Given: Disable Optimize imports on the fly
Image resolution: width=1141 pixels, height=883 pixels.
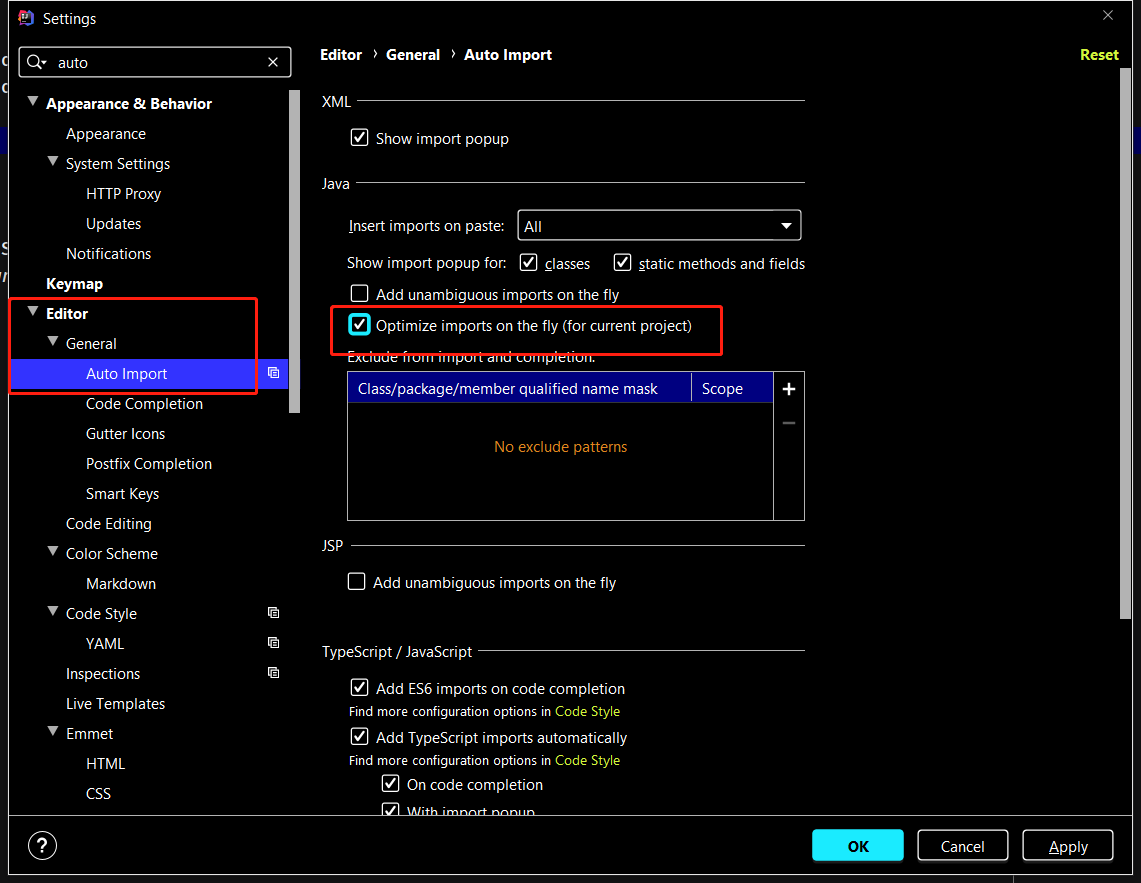Looking at the screenshot, I should (x=359, y=325).
